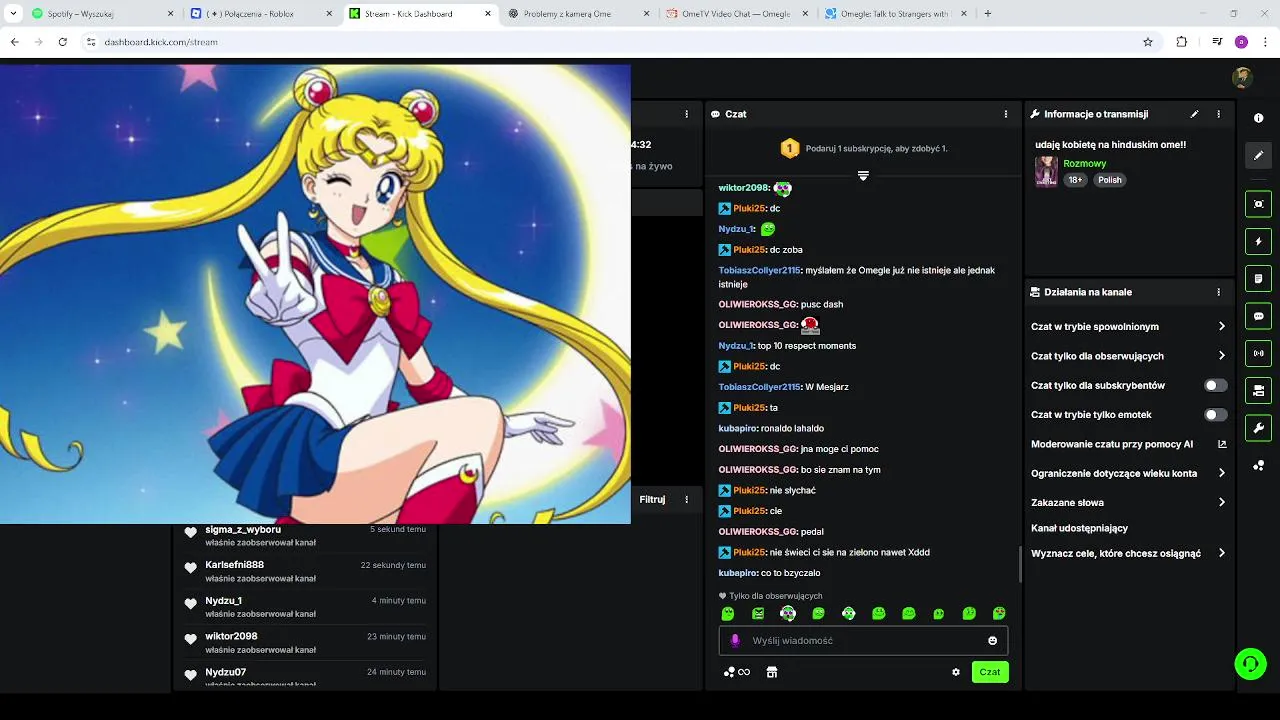Open Działania na kanale three-dot menu
1280x720 pixels.
tap(1218, 292)
